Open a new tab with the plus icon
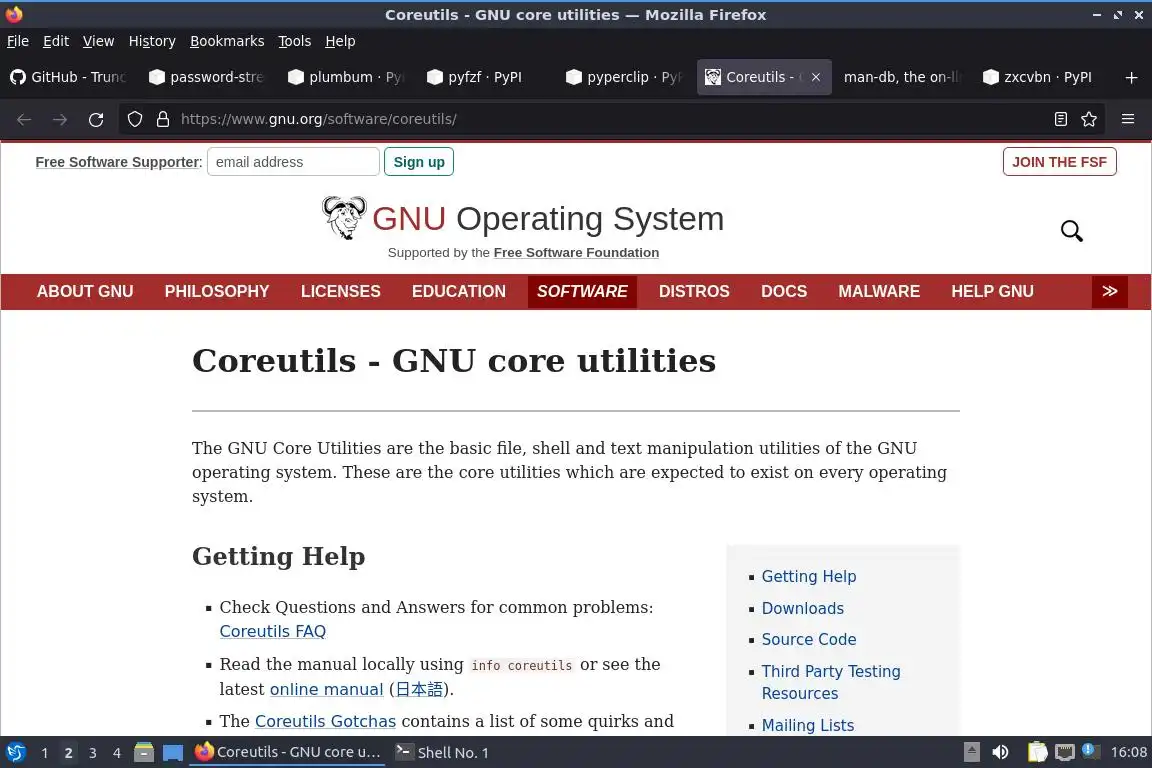Image resolution: width=1152 pixels, height=768 pixels. pyautogui.click(x=1131, y=77)
